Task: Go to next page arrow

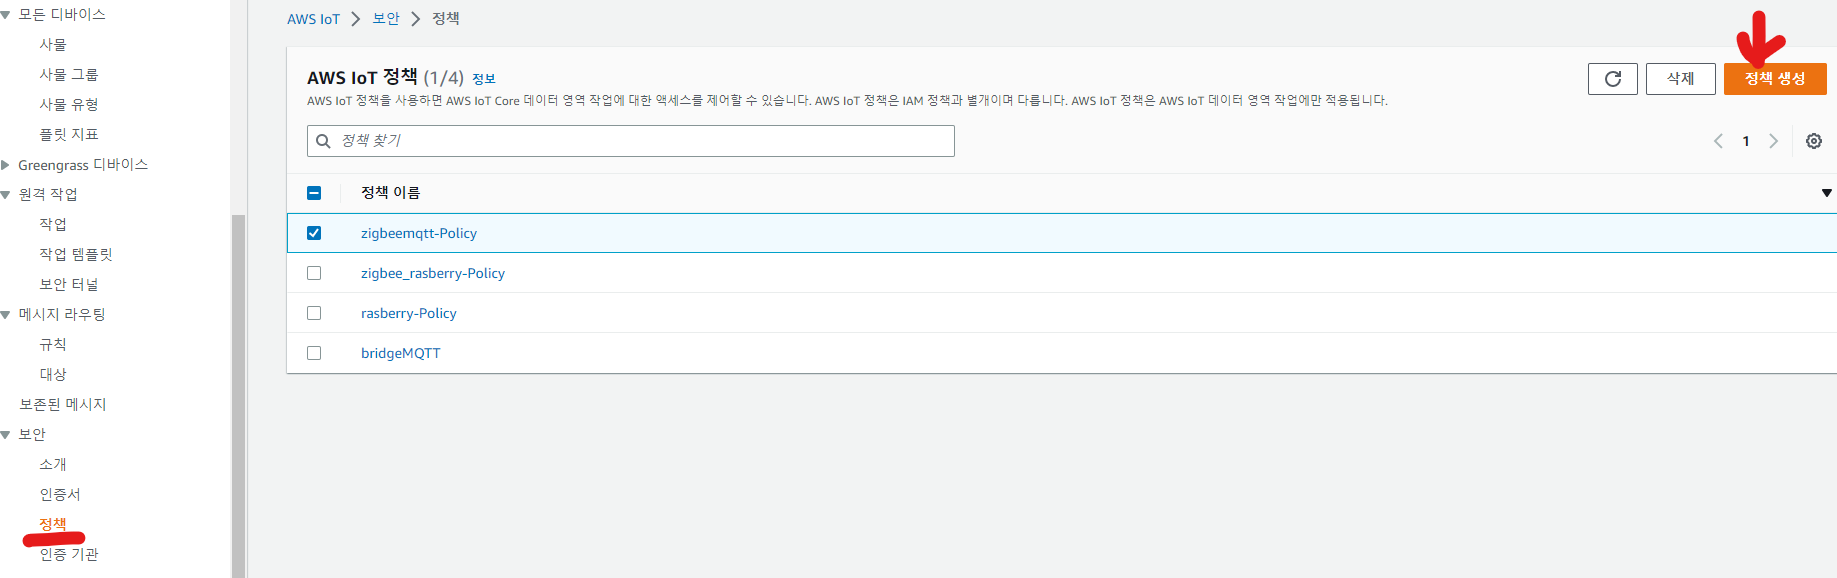Action: [1773, 141]
